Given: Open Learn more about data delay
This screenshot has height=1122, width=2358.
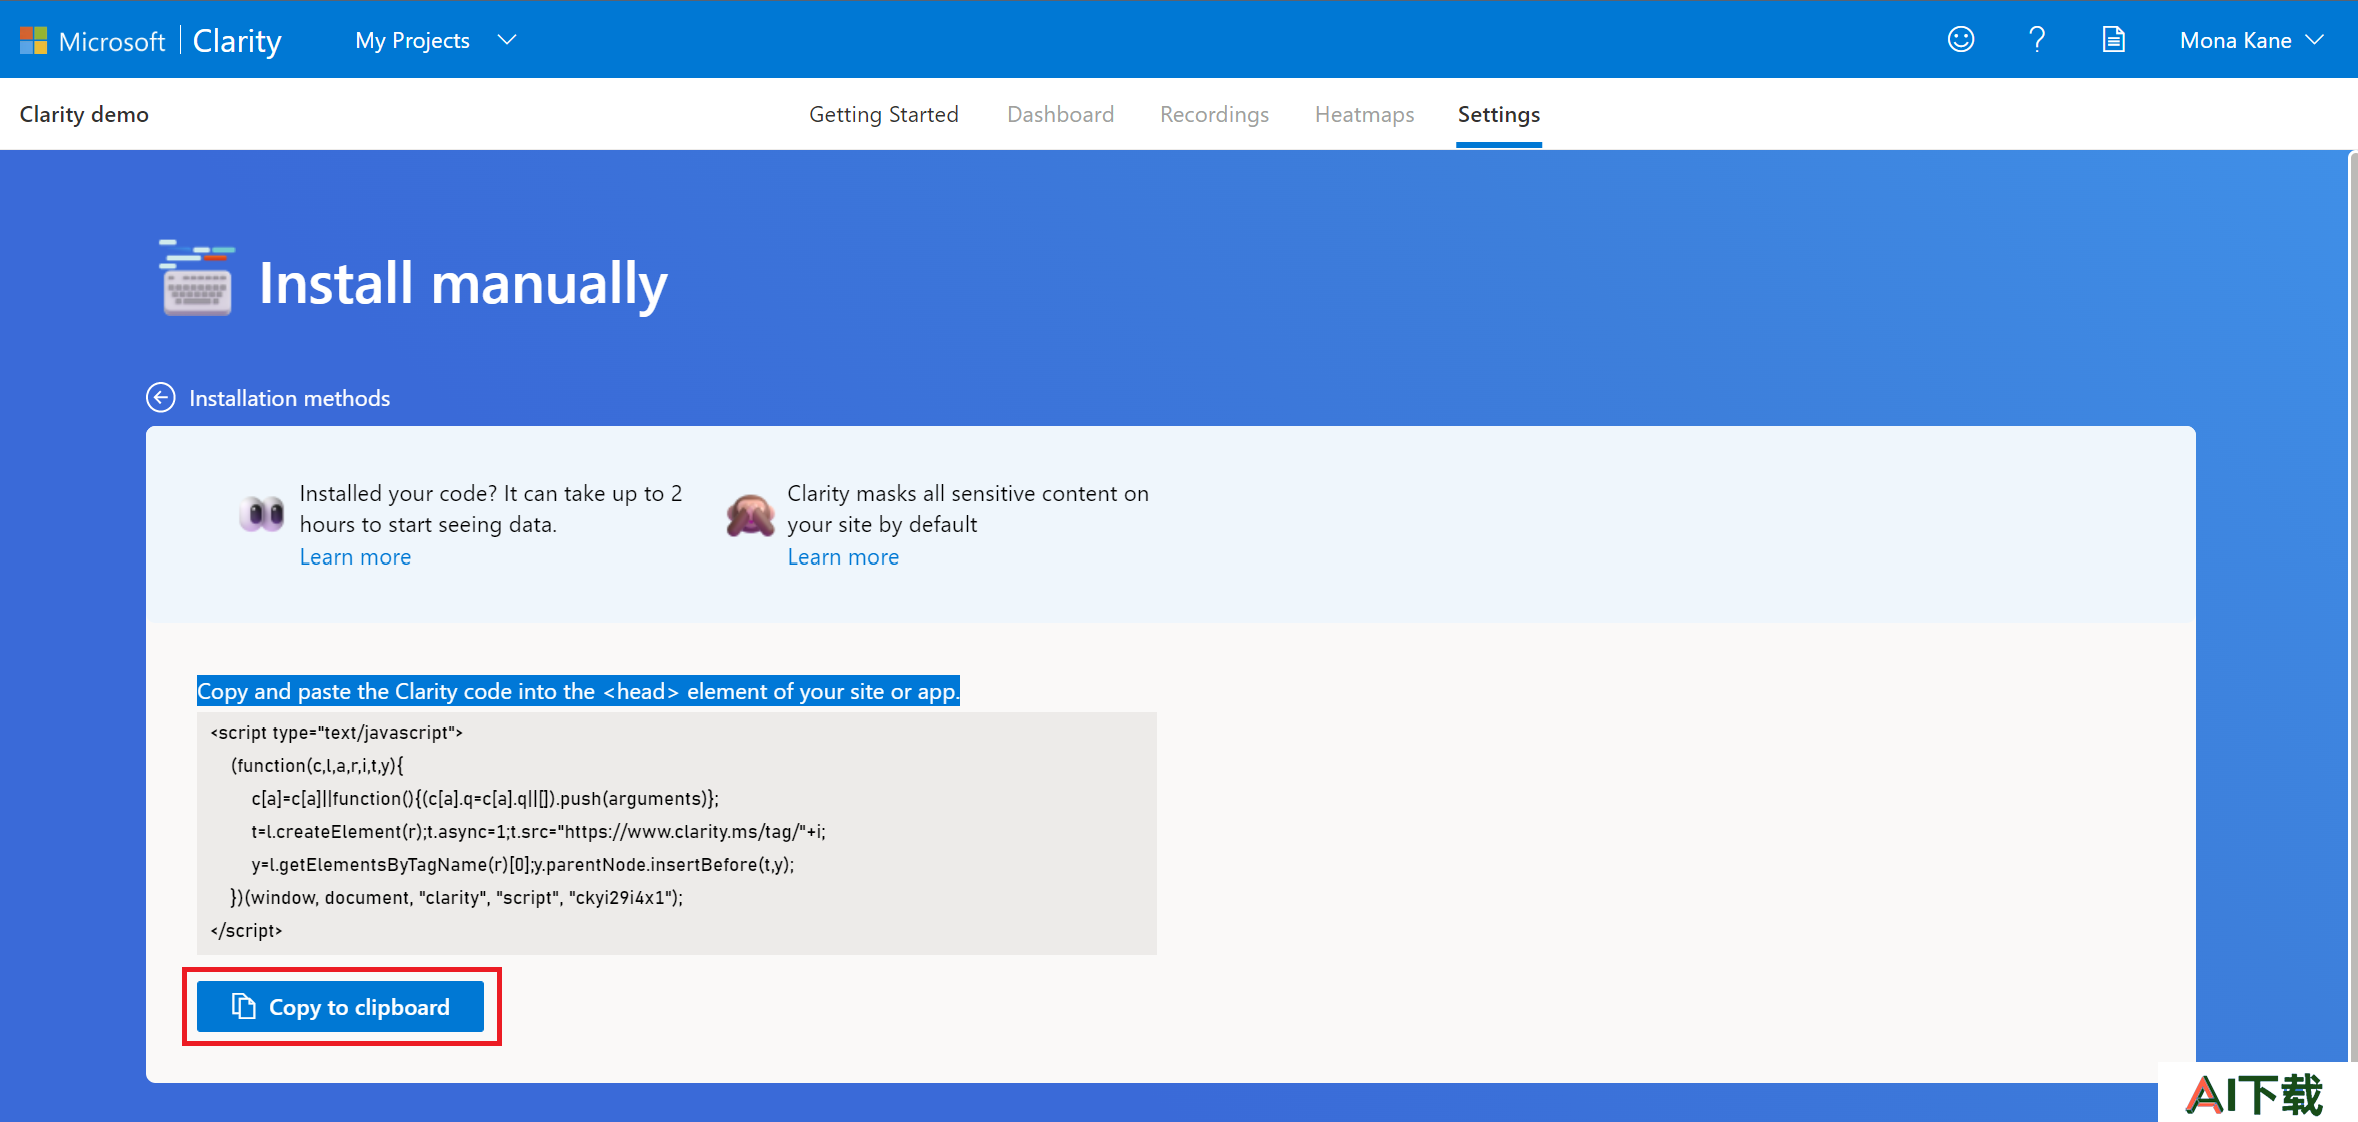Looking at the screenshot, I should click(x=355, y=557).
